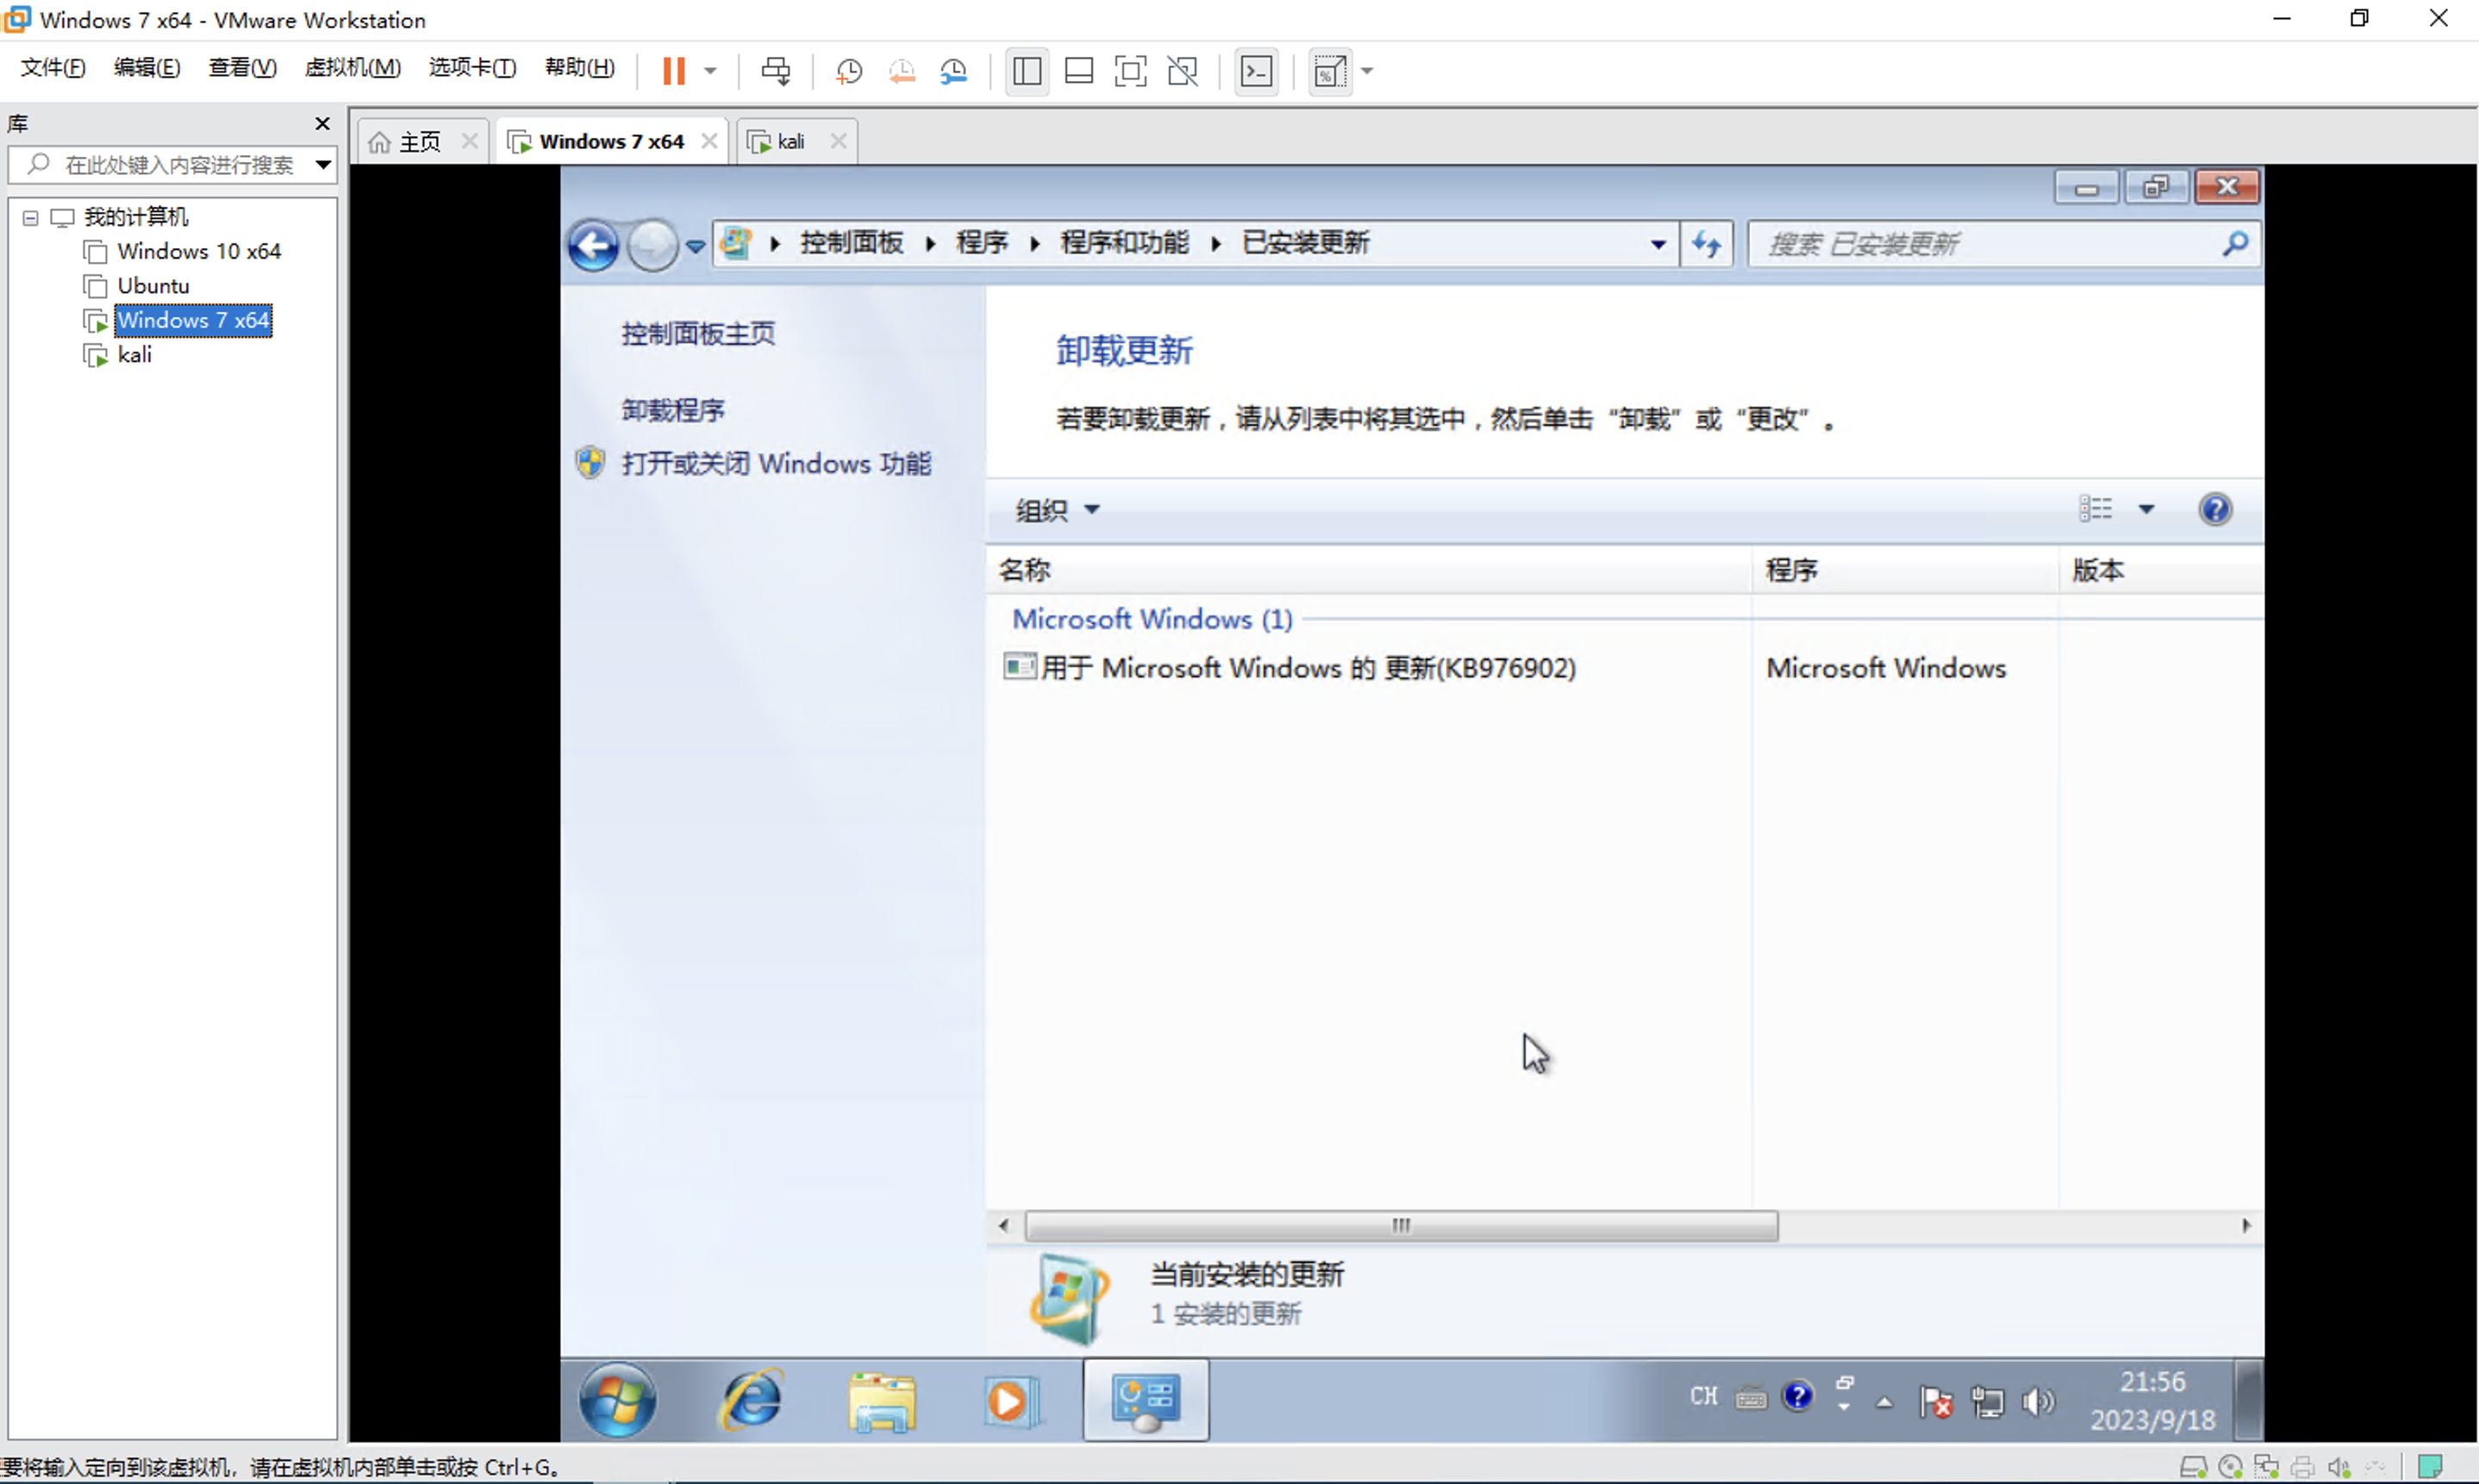Toggle the library sidebar view icon
The width and height of the screenshot is (2479, 1484).
coord(1027,71)
